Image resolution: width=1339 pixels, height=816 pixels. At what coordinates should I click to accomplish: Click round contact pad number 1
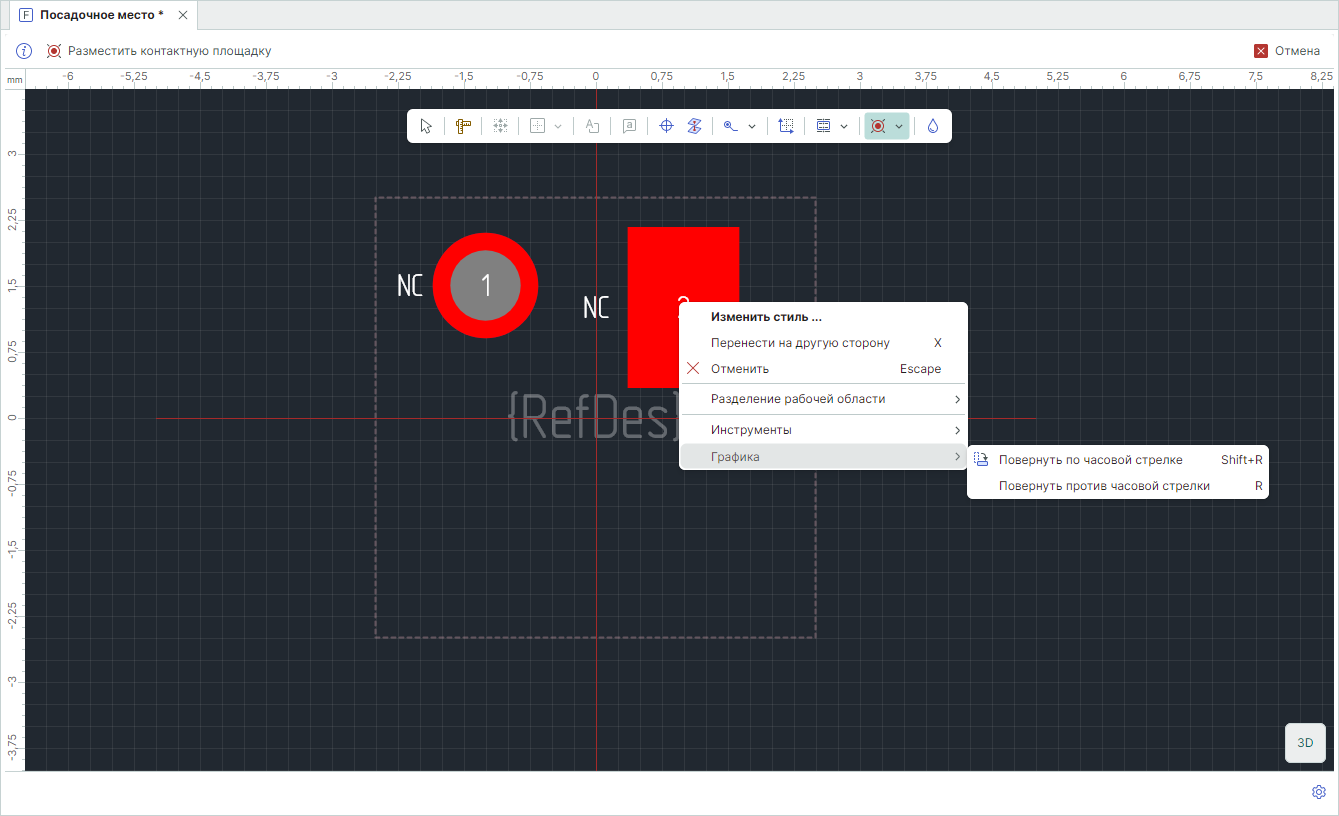click(x=485, y=285)
